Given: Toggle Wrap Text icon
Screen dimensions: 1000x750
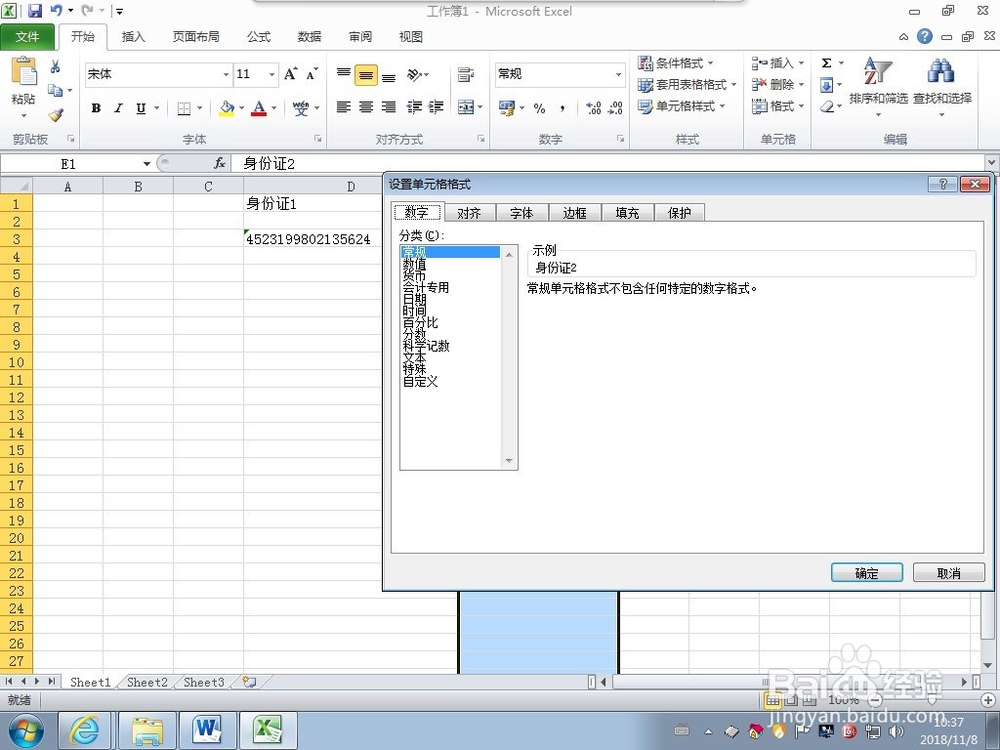Looking at the screenshot, I should pyautogui.click(x=466, y=75).
